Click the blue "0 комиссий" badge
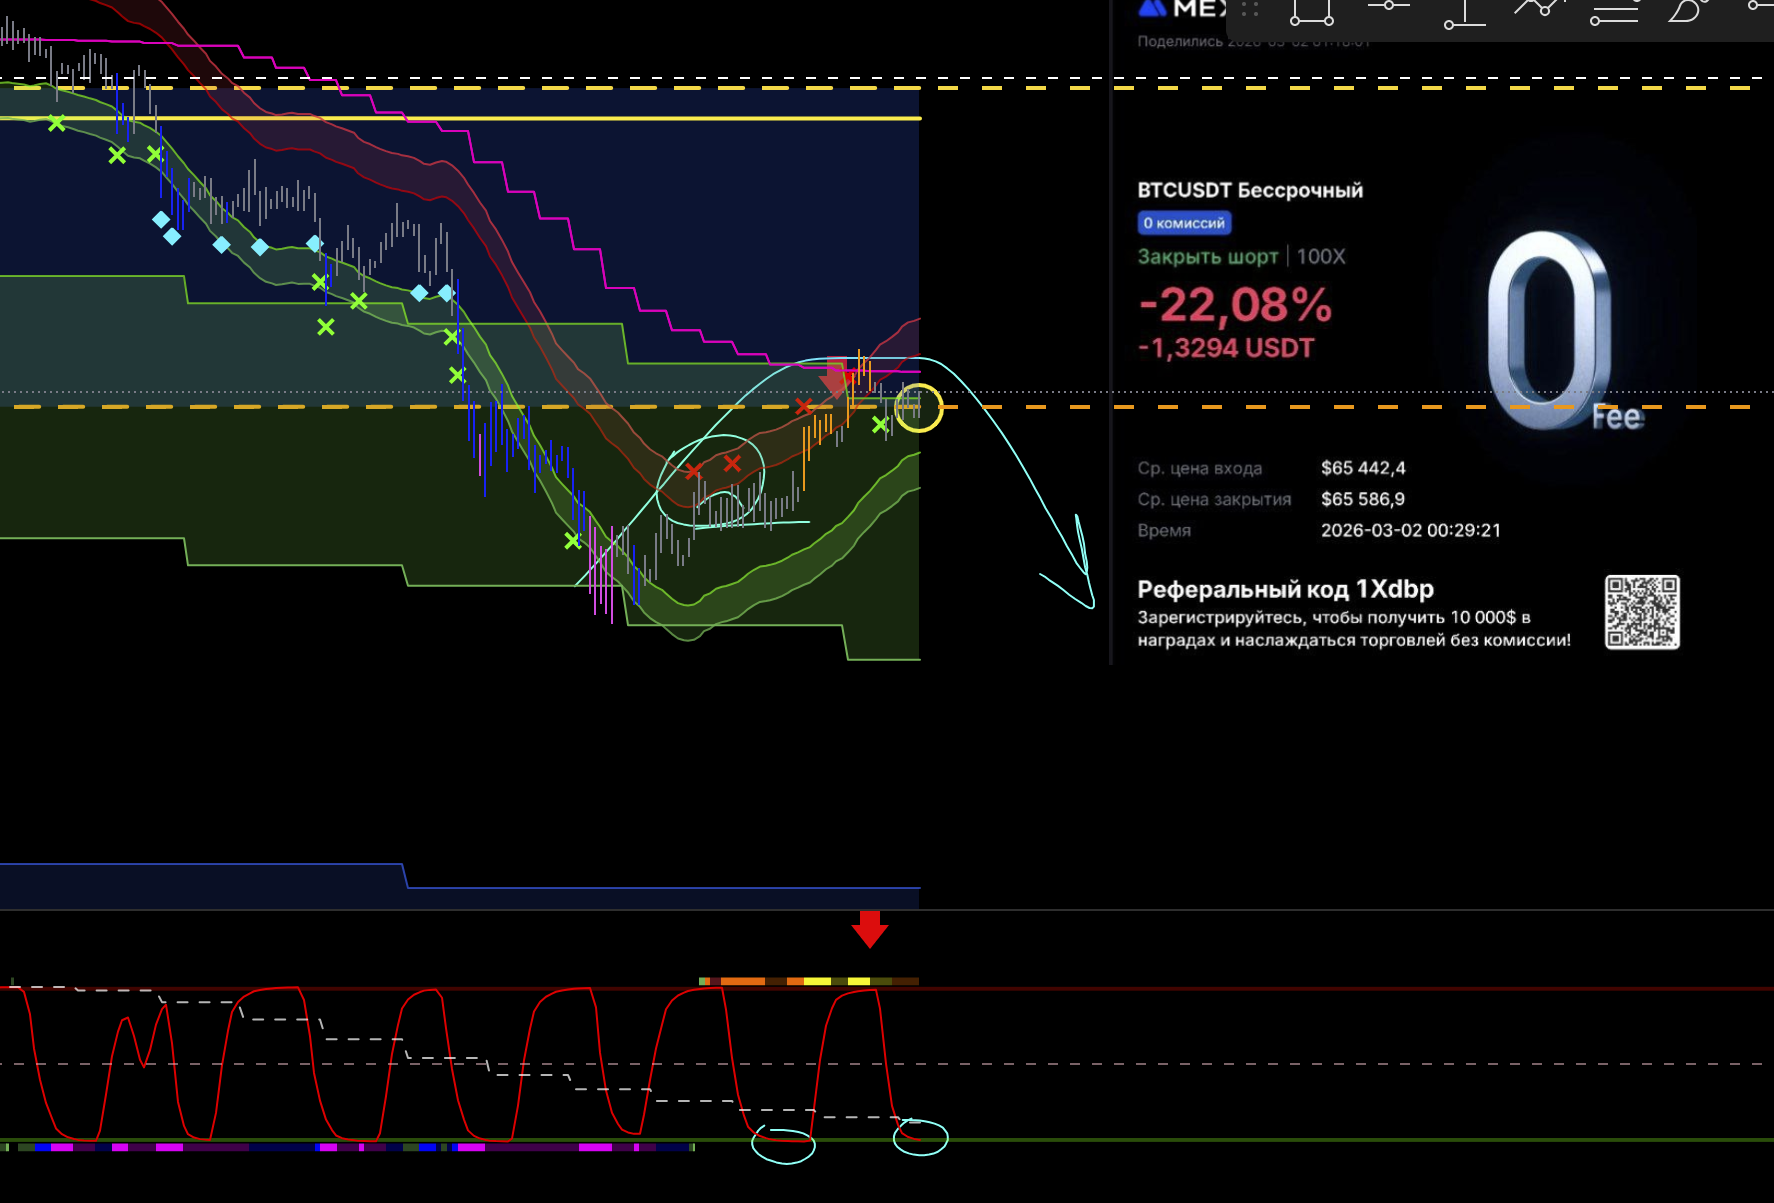 click(x=1184, y=223)
